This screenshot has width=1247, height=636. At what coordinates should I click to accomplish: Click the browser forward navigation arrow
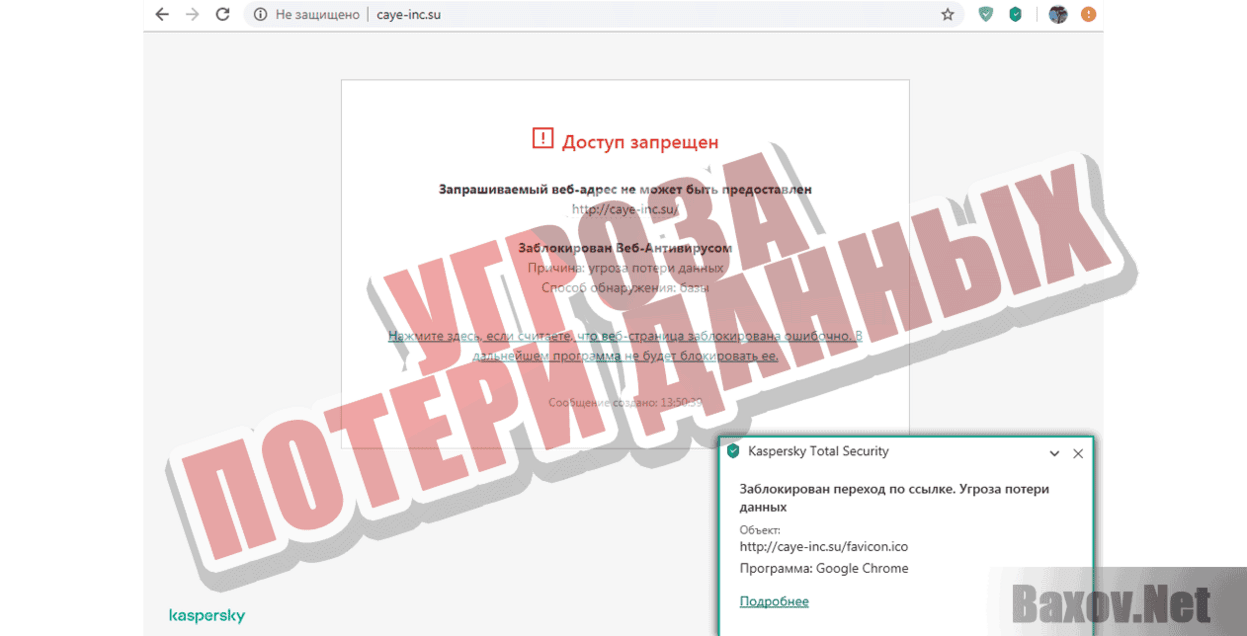tap(192, 14)
